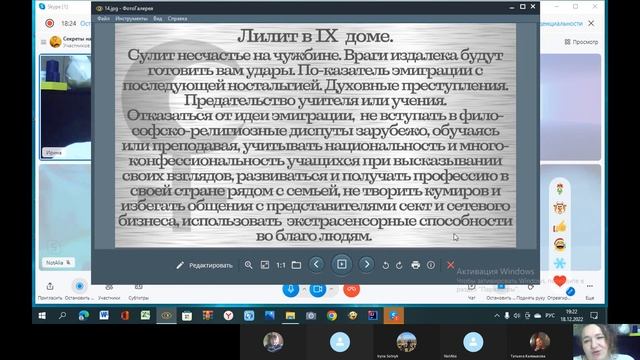The height and width of the screenshot is (360, 640).
Task: Open the Участники participants panel
Action: (109, 291)
